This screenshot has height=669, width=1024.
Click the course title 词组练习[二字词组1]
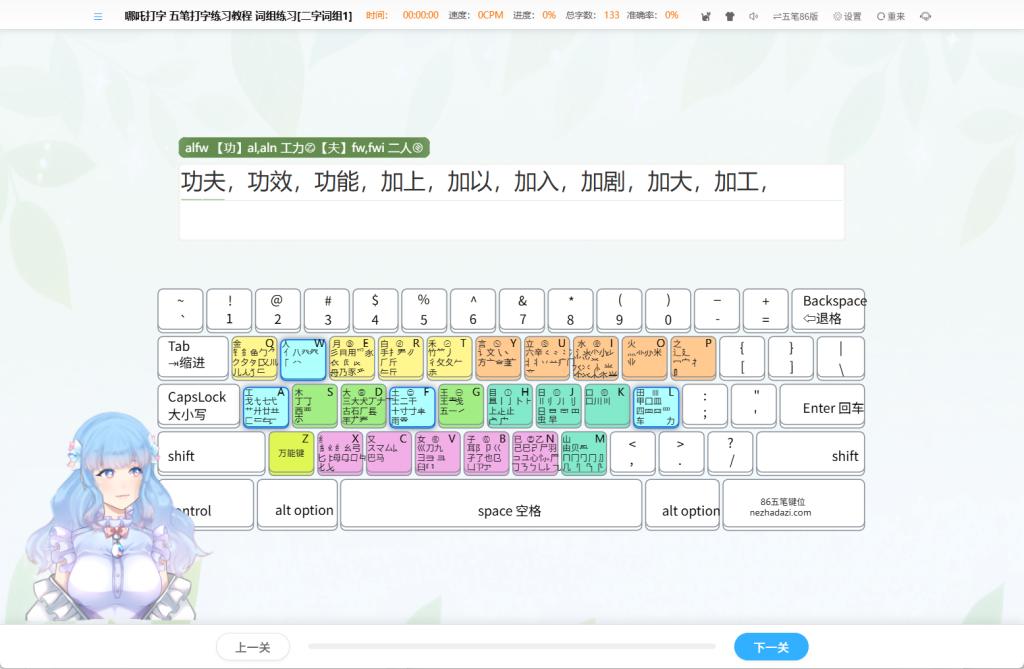(x=303, y=16)
